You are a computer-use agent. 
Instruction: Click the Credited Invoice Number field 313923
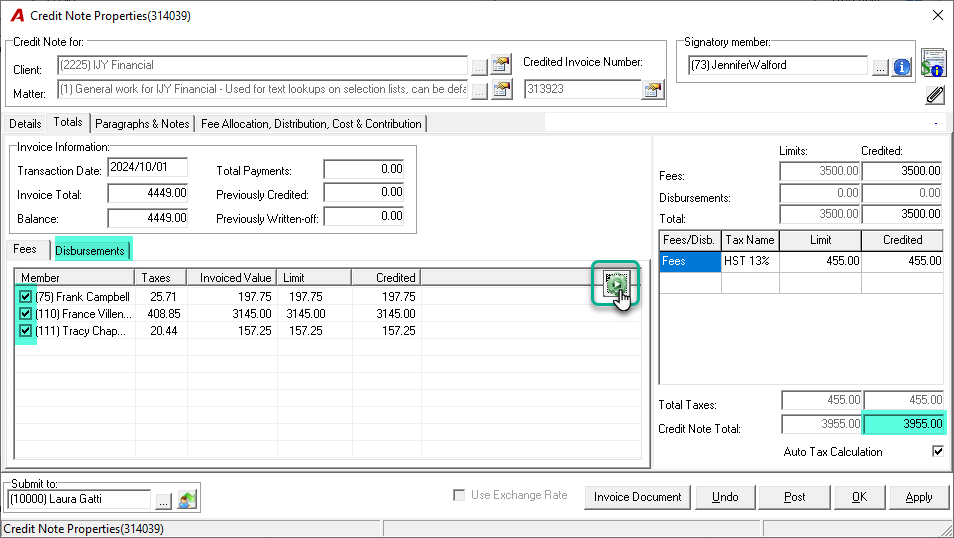click(582, 89)
